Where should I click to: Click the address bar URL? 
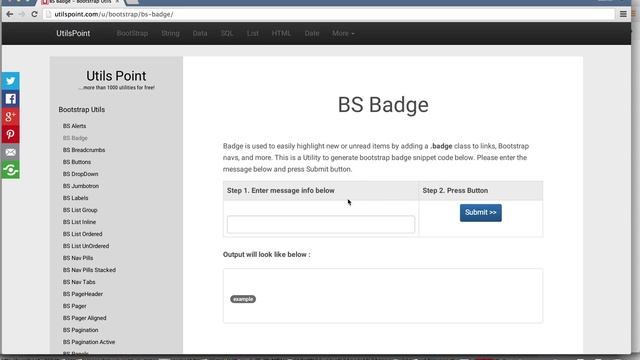114,14
